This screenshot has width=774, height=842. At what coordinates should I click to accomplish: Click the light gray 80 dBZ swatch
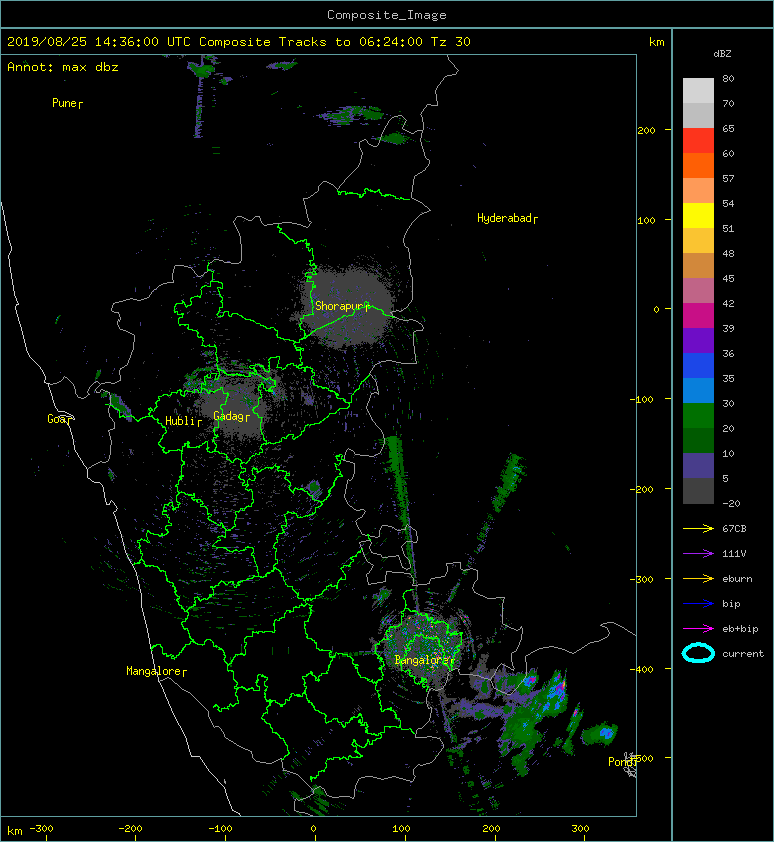tap(698, 91)
